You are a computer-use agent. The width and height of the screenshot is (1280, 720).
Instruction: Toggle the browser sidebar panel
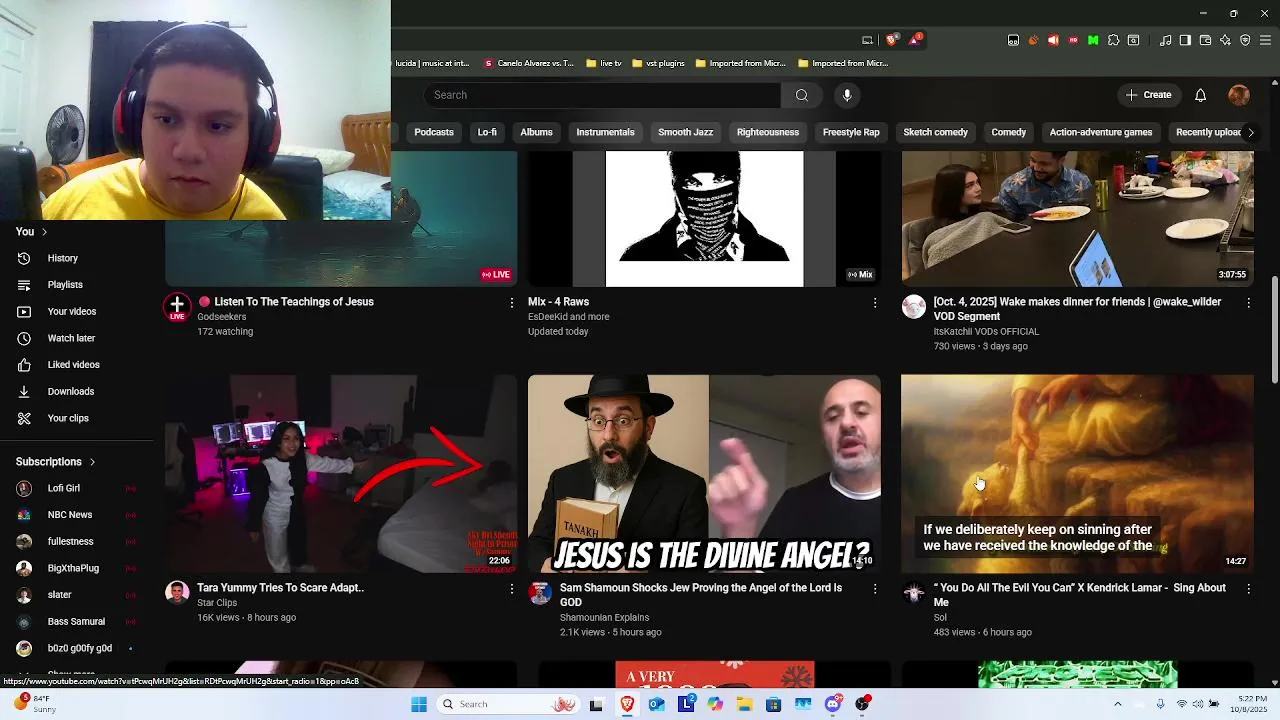(x=1185, y=40)
